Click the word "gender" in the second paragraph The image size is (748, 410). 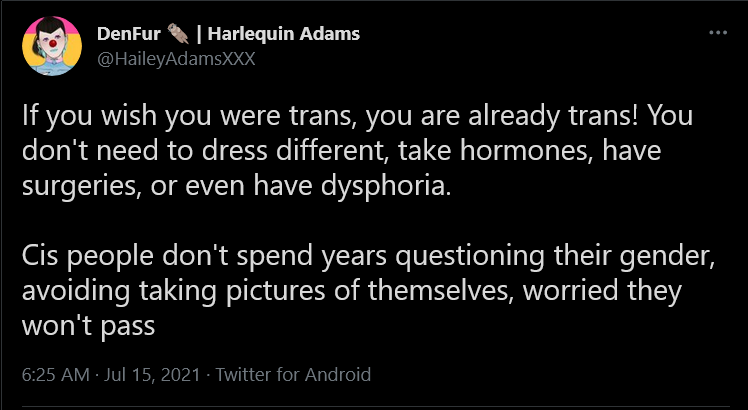pos(667,258)
